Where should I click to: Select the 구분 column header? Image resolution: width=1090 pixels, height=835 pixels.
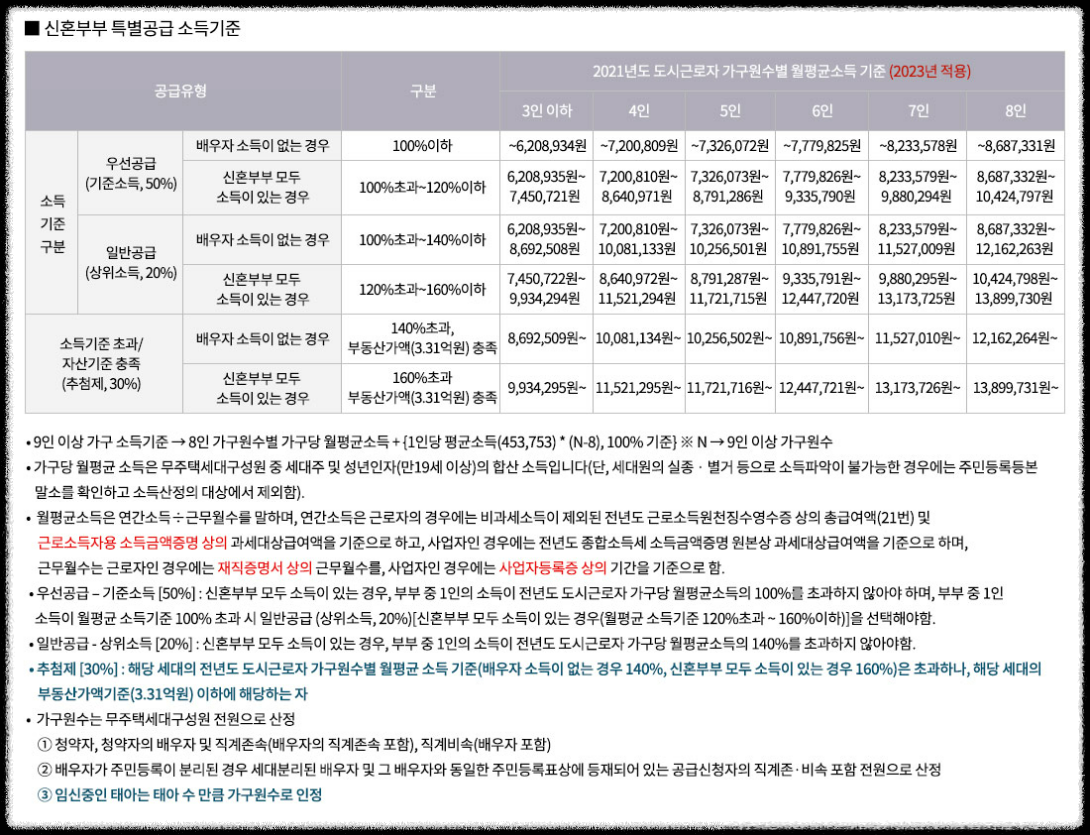pos(421,89)
